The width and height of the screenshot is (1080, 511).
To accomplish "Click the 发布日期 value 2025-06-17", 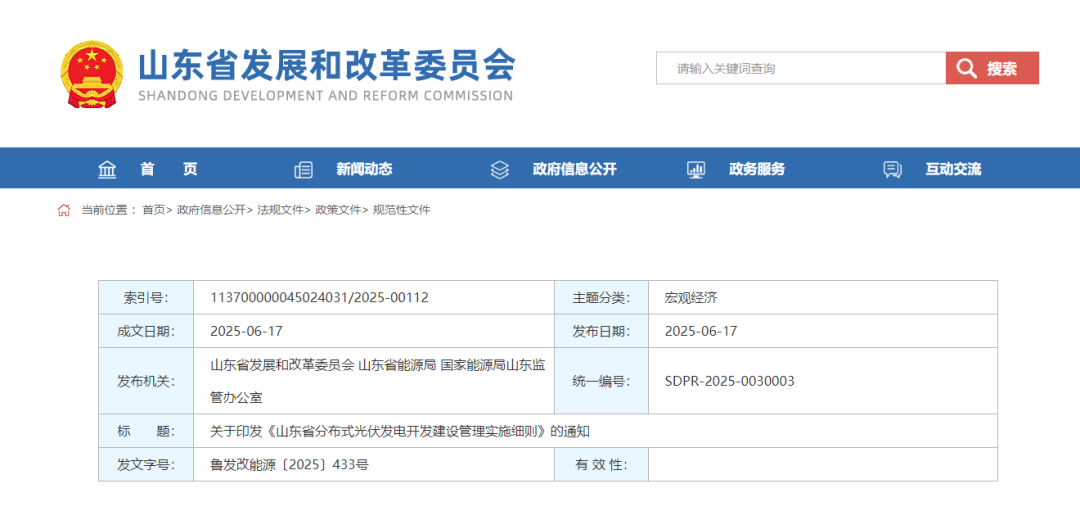I will 701,331.
